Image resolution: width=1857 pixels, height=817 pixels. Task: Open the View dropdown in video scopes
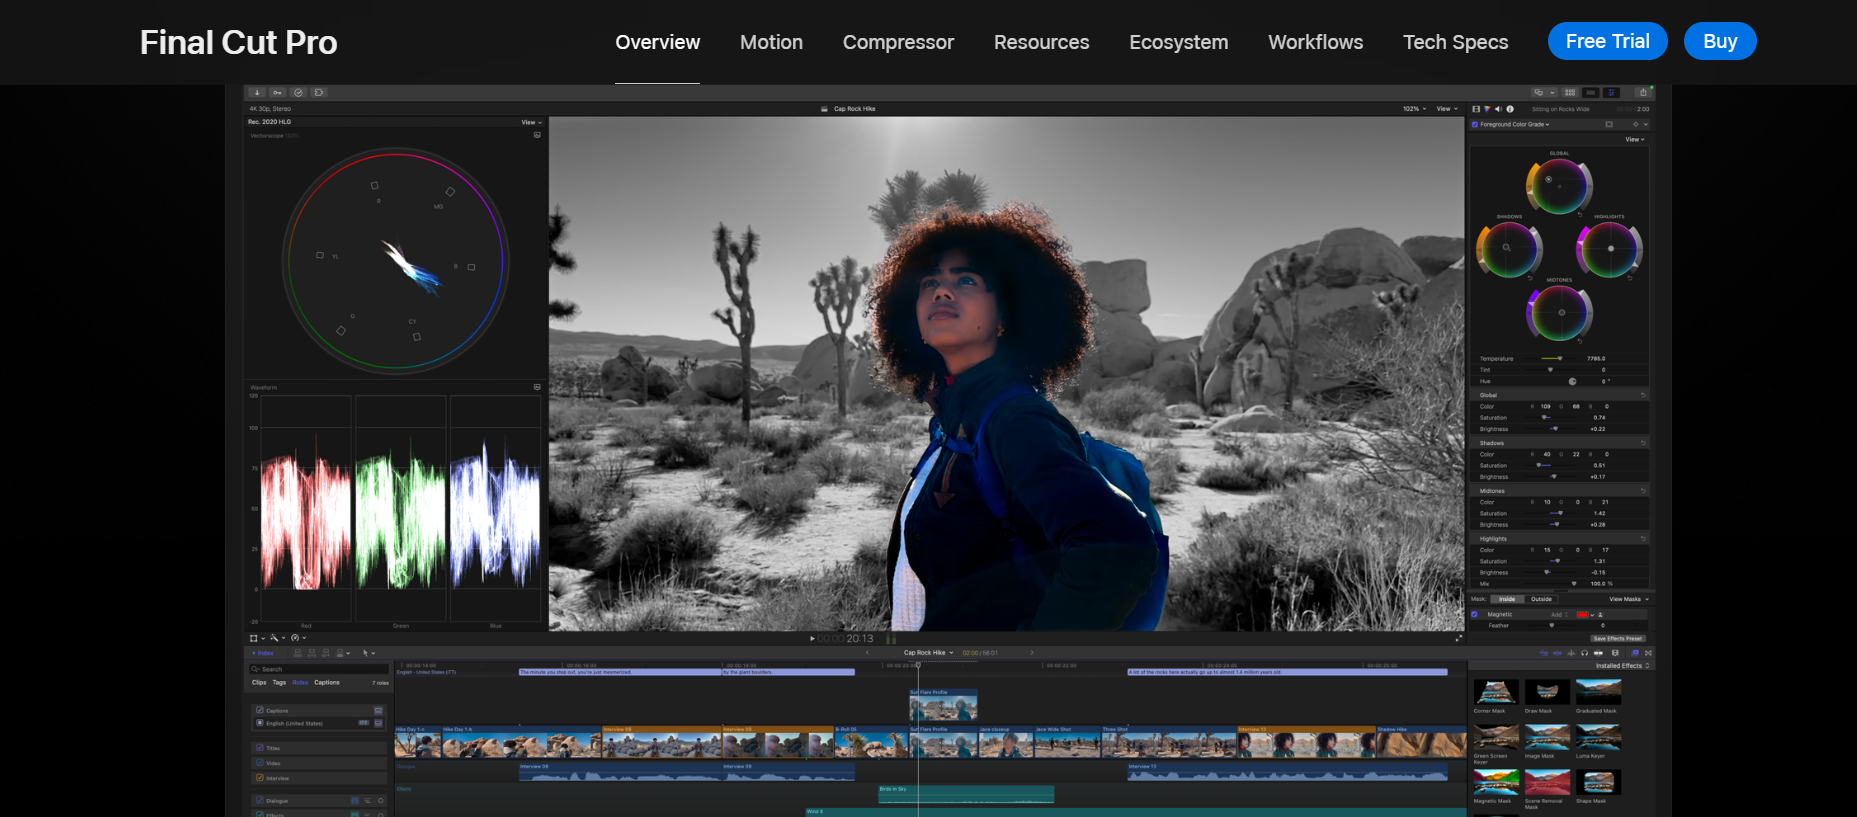point(531,122)
